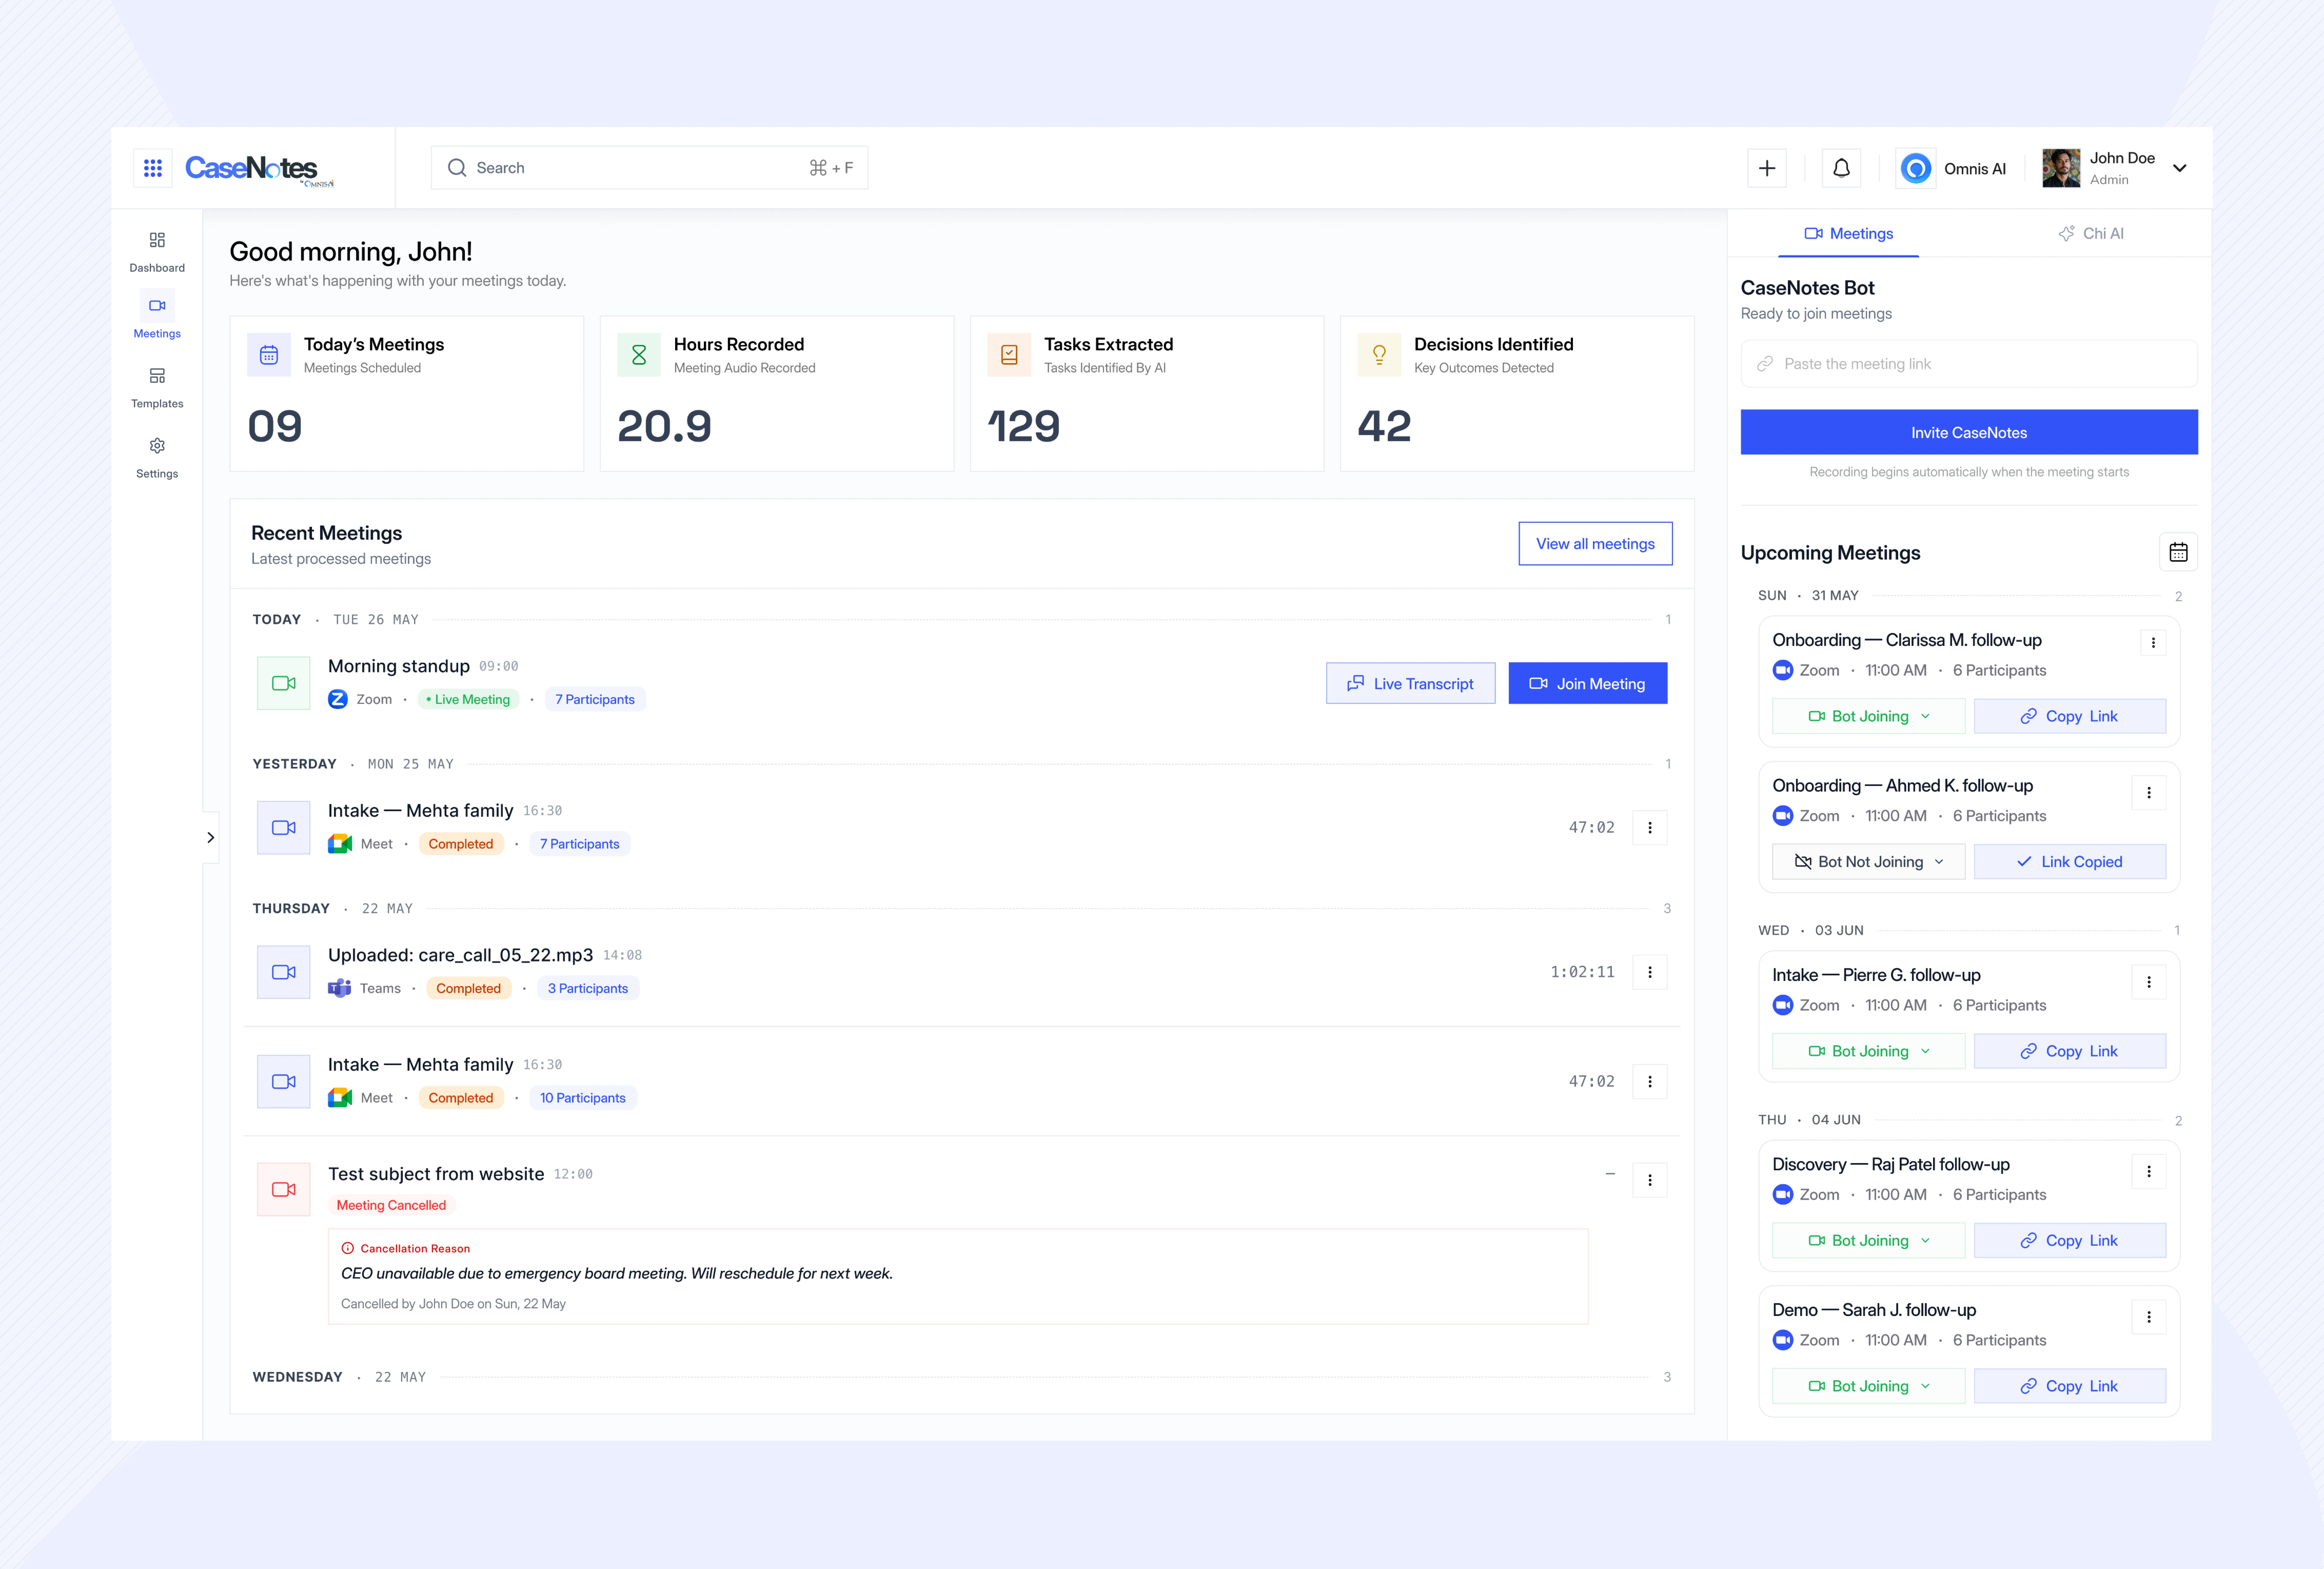
Task: Open more options for Ahmed K. follow-up
Action: pyautogui.click(x=2149, y=793)
